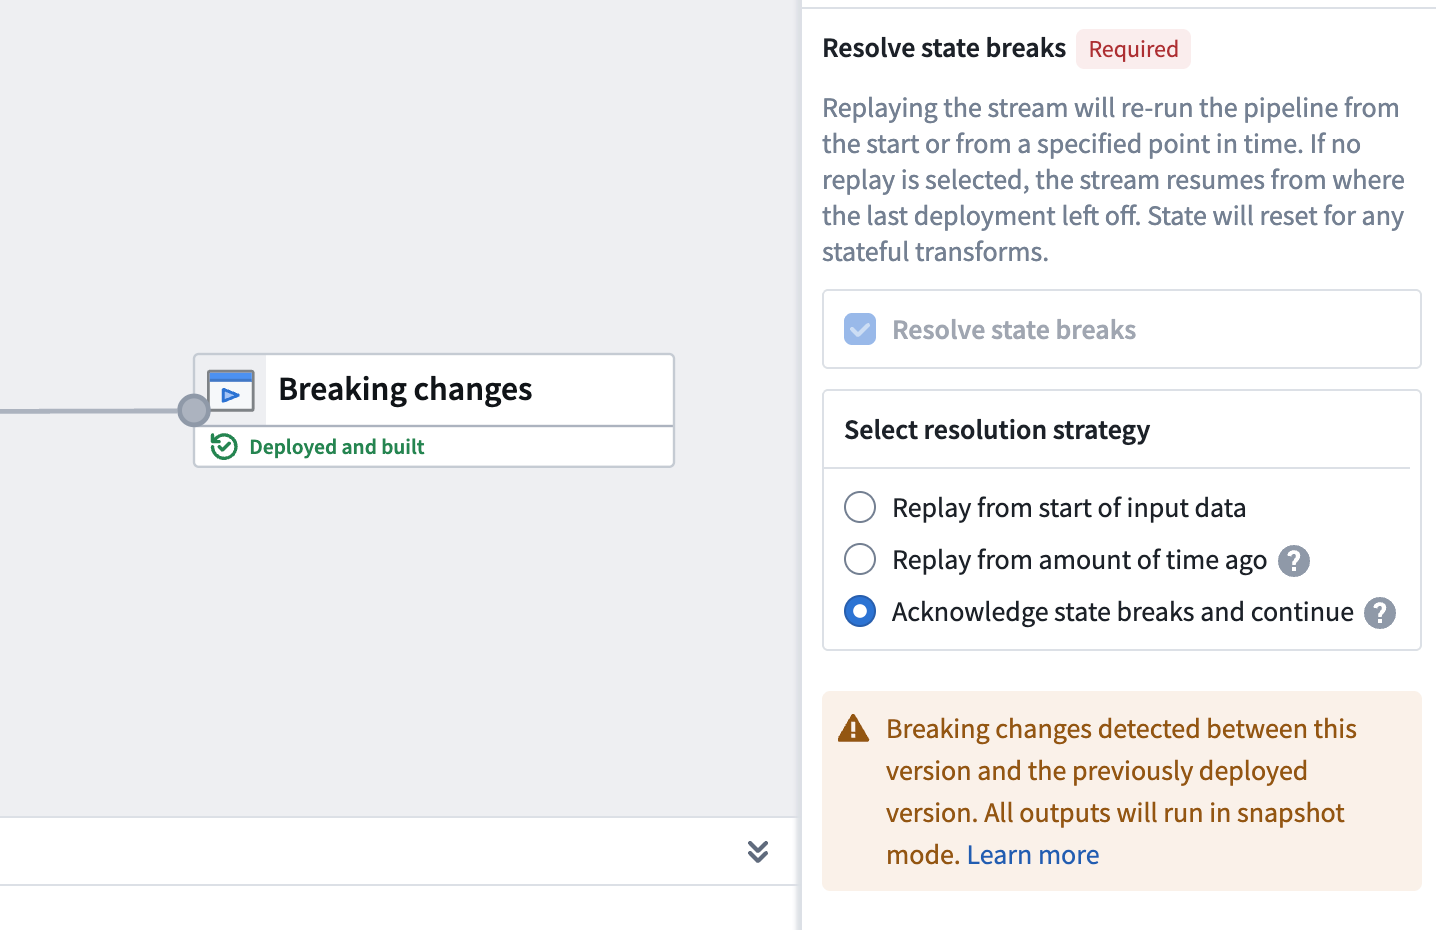Click the breaking changes warning message text

click(x=1121, y=791)
